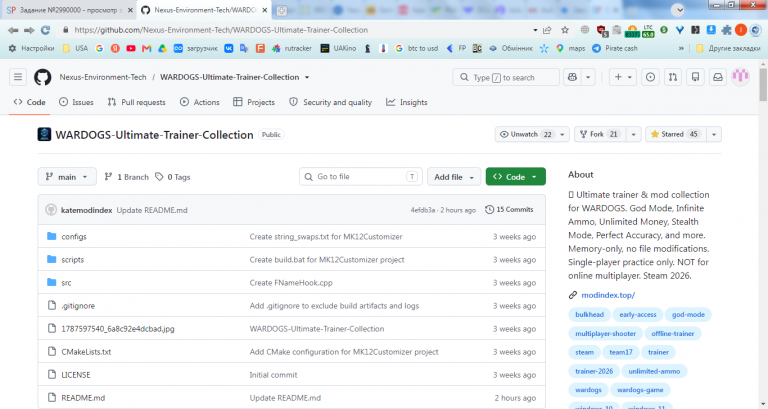Switch to the Insights tab

click(407, 102)
